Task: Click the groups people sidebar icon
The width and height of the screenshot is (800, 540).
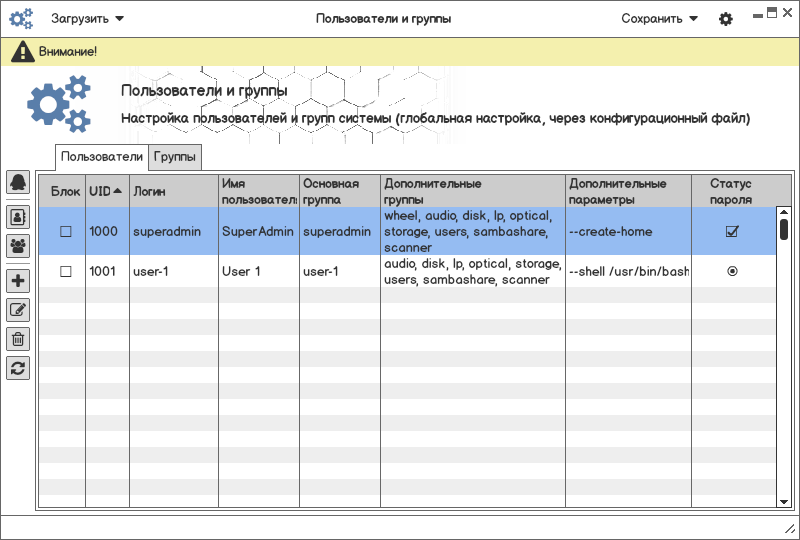Action: (18, 246)
